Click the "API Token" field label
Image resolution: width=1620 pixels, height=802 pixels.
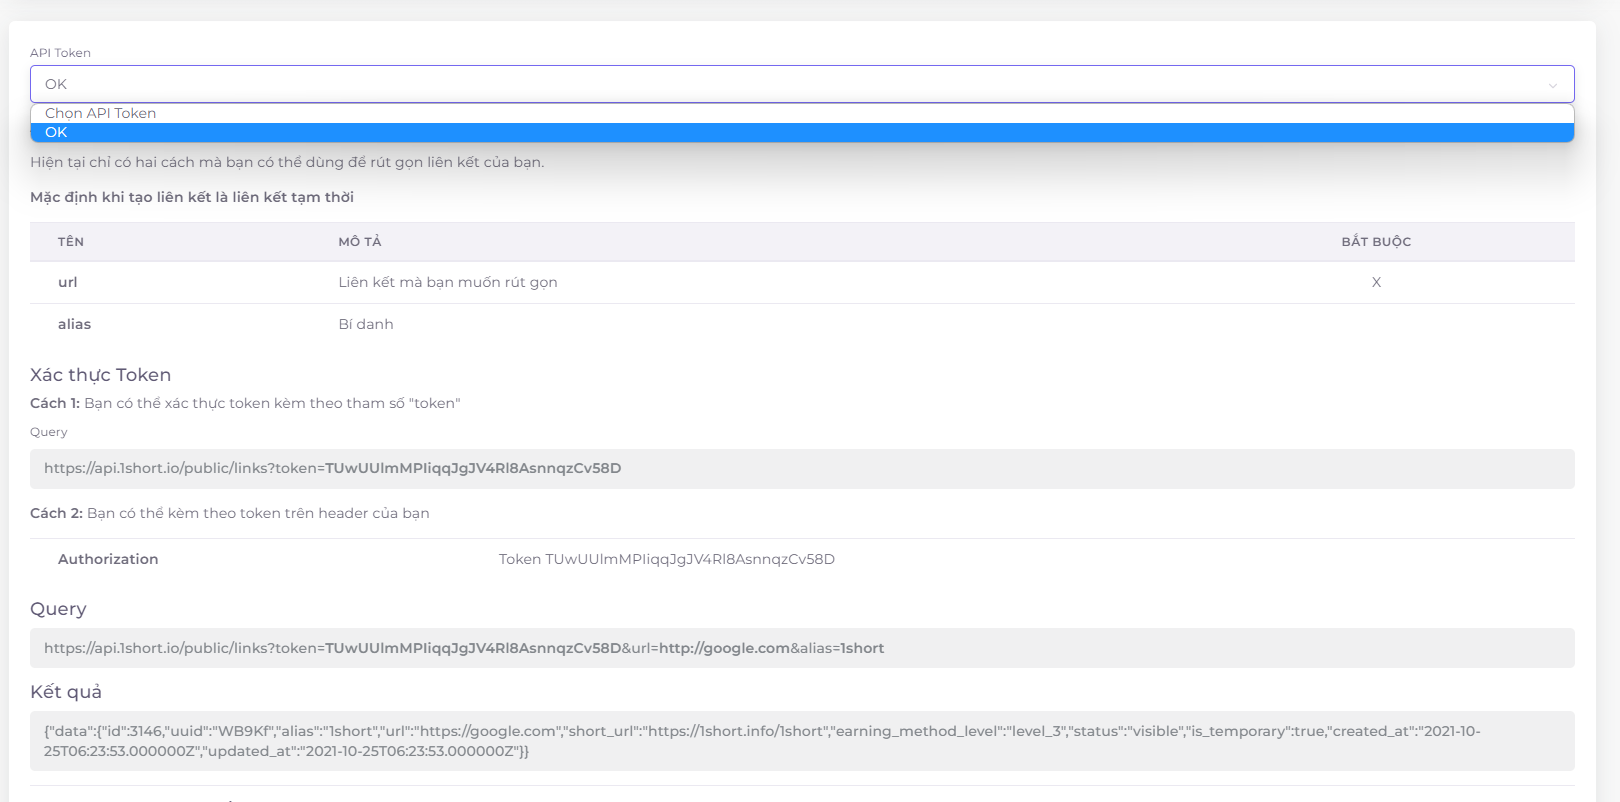[60, 53]
